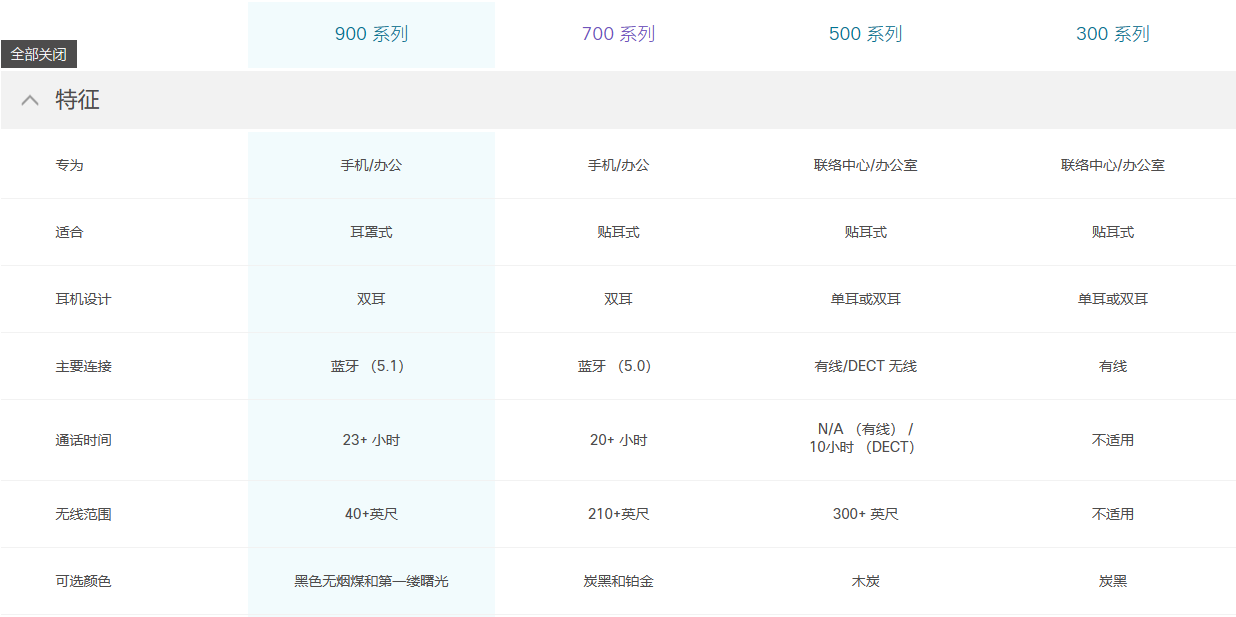Select the 适合 row label

pos(69,232)
